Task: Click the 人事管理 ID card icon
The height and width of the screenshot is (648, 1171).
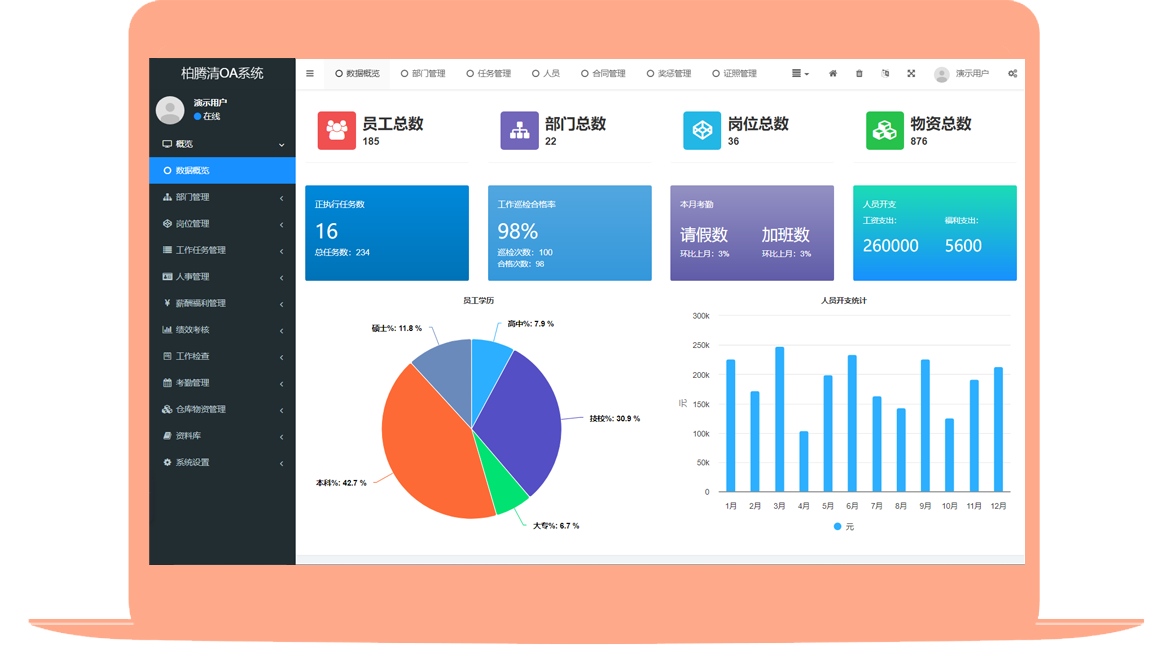Action: pyautogui.click(x=167, y=276)
